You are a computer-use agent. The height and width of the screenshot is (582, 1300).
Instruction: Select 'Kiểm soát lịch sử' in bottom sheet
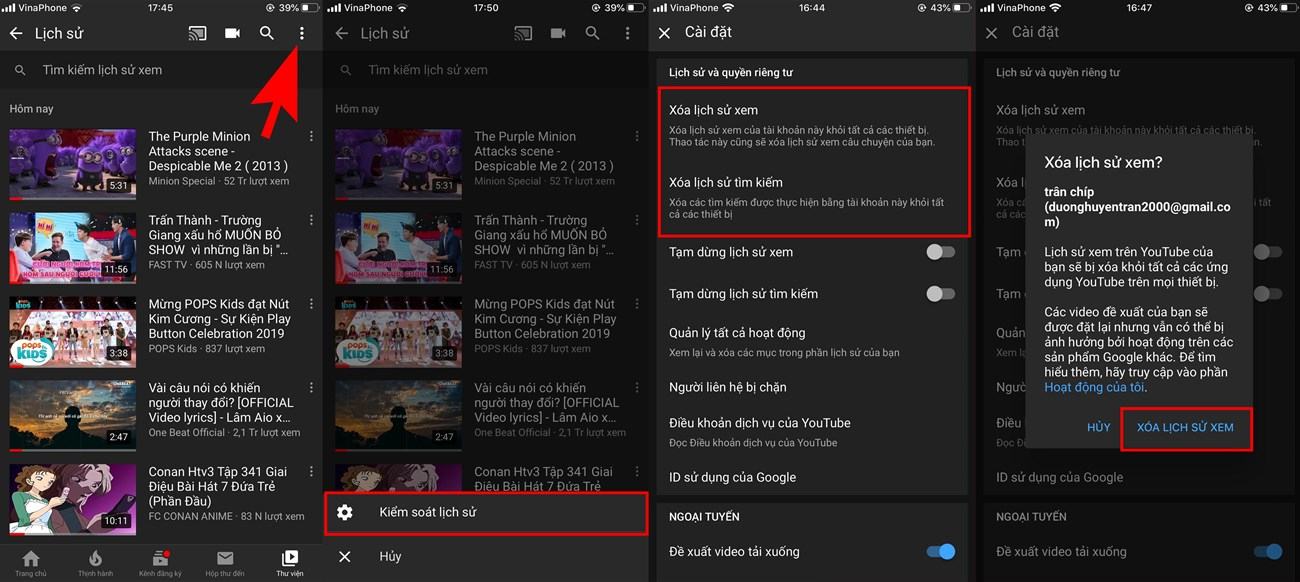(x=486, y=512)
